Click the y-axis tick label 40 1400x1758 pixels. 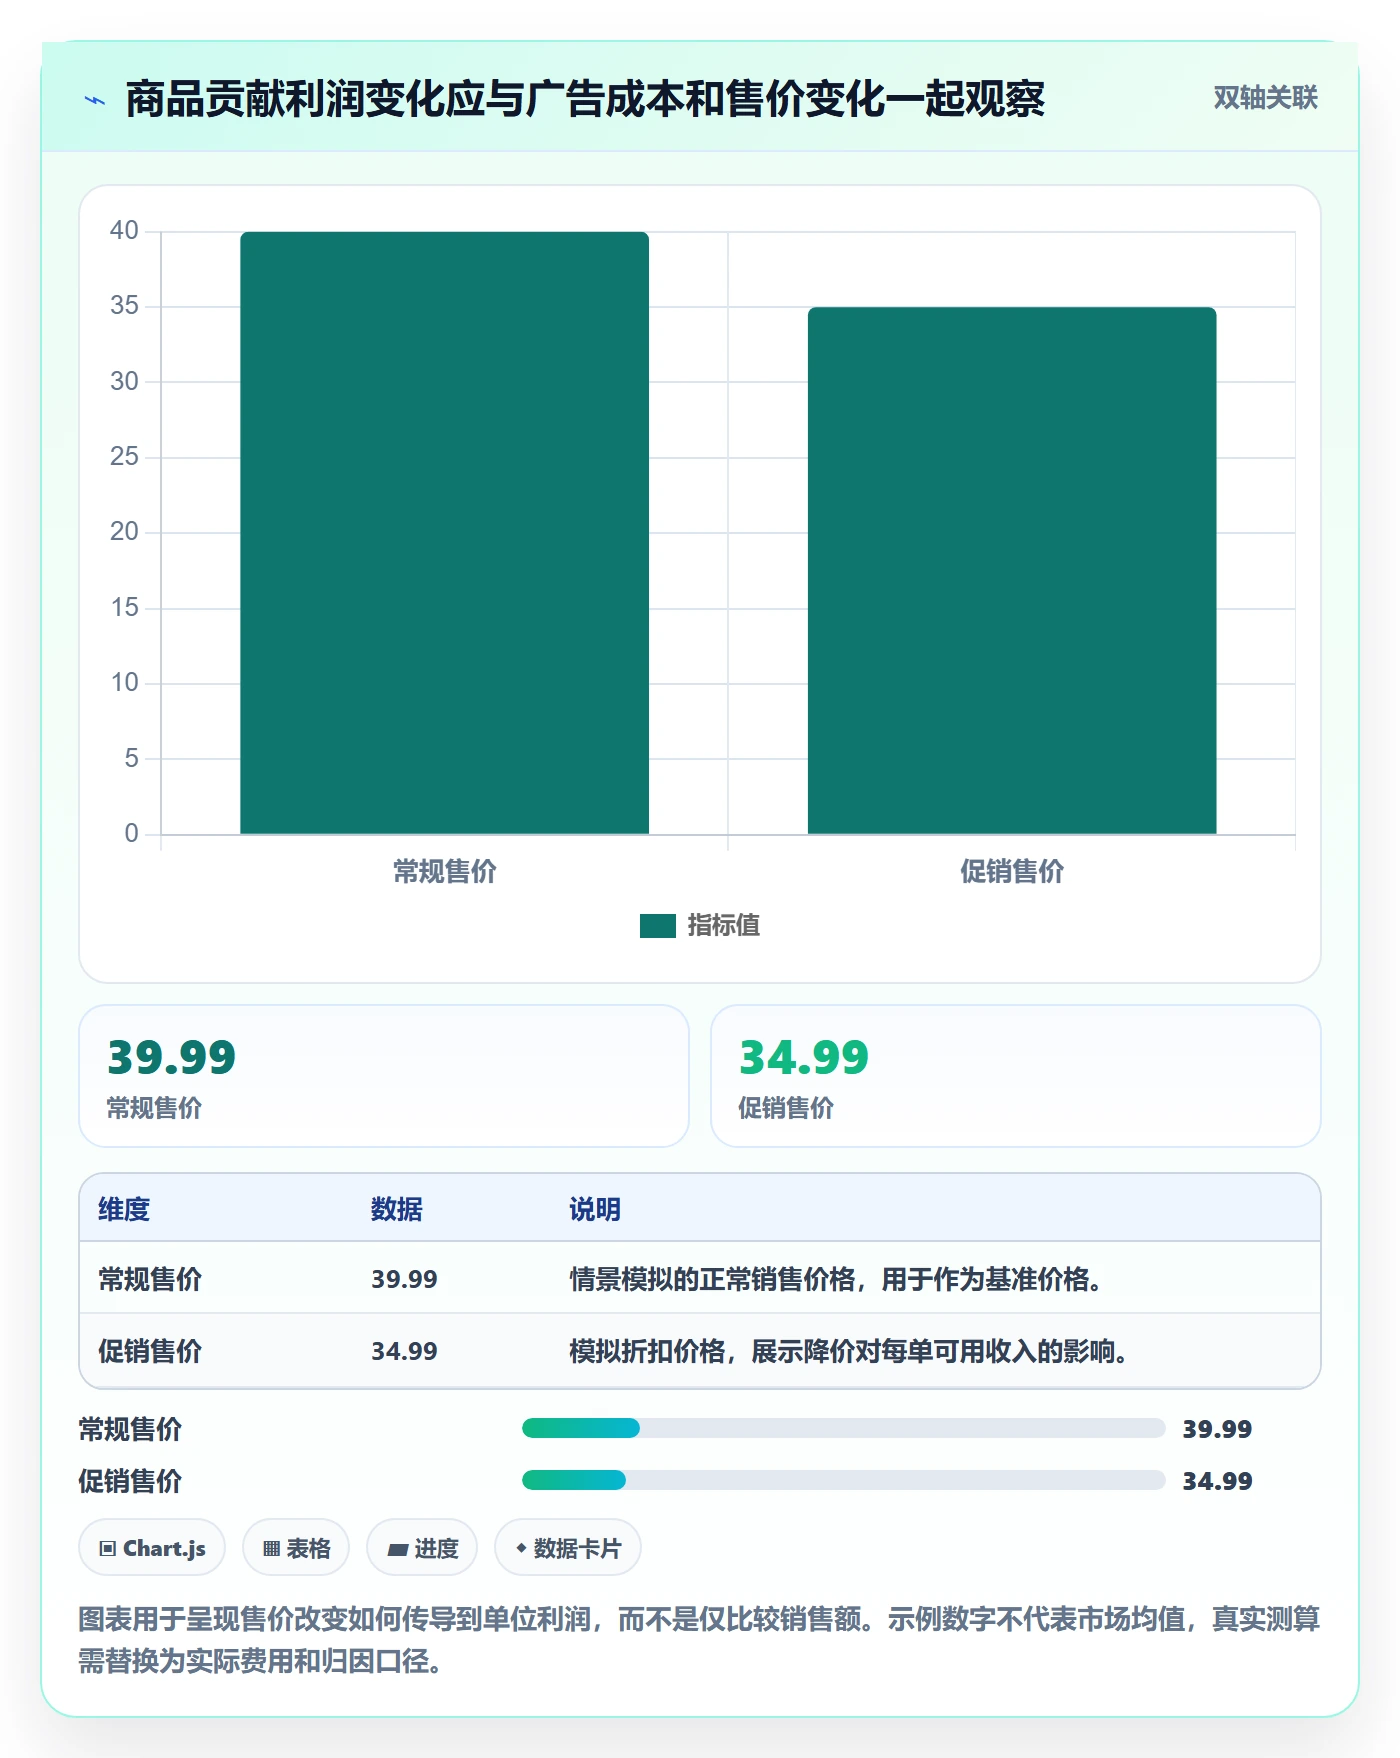pyautogui.click(x=124, y=231)
